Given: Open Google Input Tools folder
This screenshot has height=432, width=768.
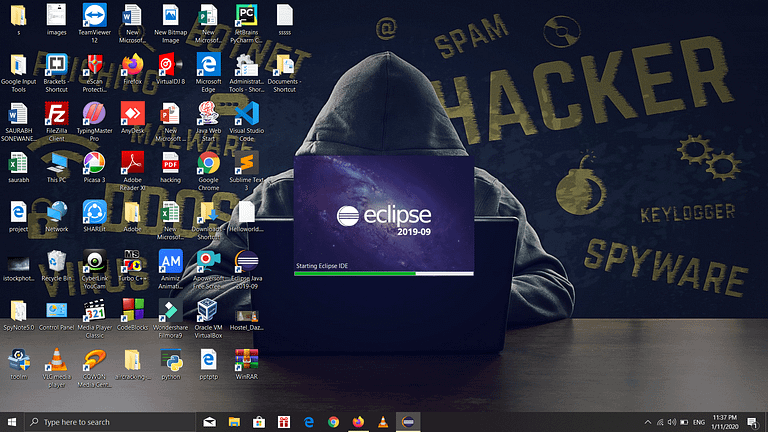Looking at the screenshot, I should pyautogui.click(x=19, y=72).
